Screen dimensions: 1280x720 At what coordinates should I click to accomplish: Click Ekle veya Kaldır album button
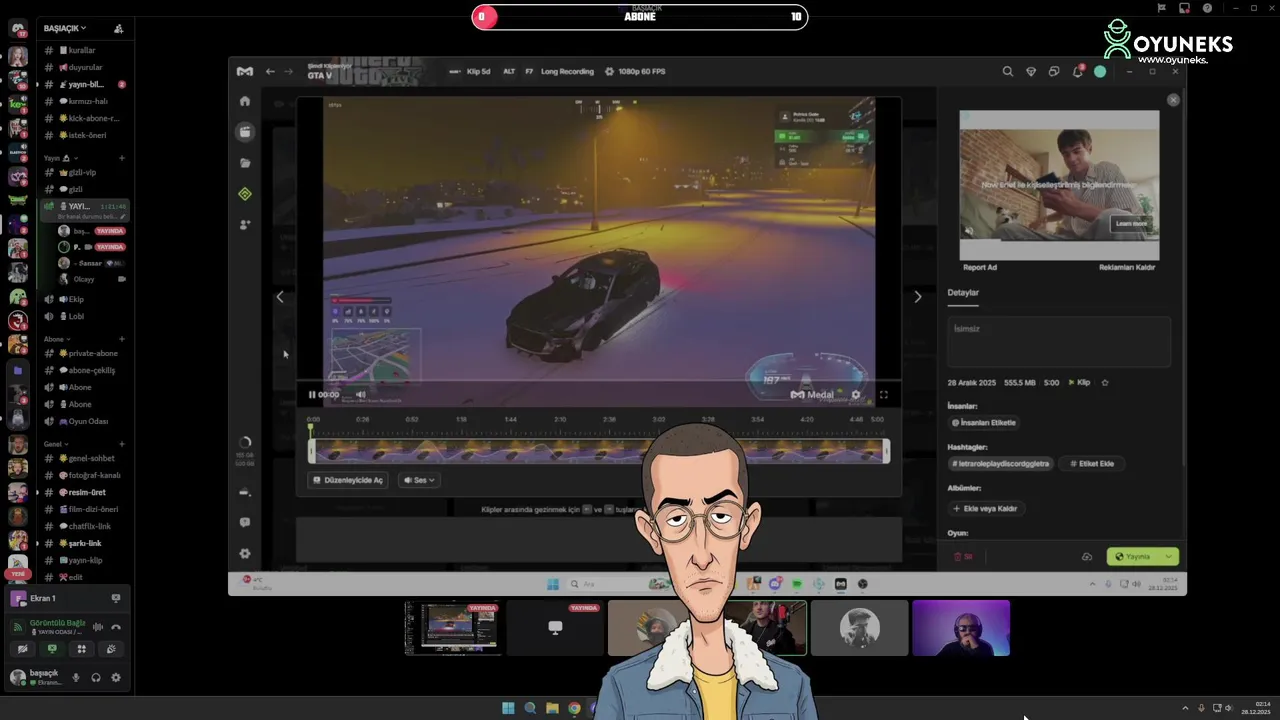point(985,509)
